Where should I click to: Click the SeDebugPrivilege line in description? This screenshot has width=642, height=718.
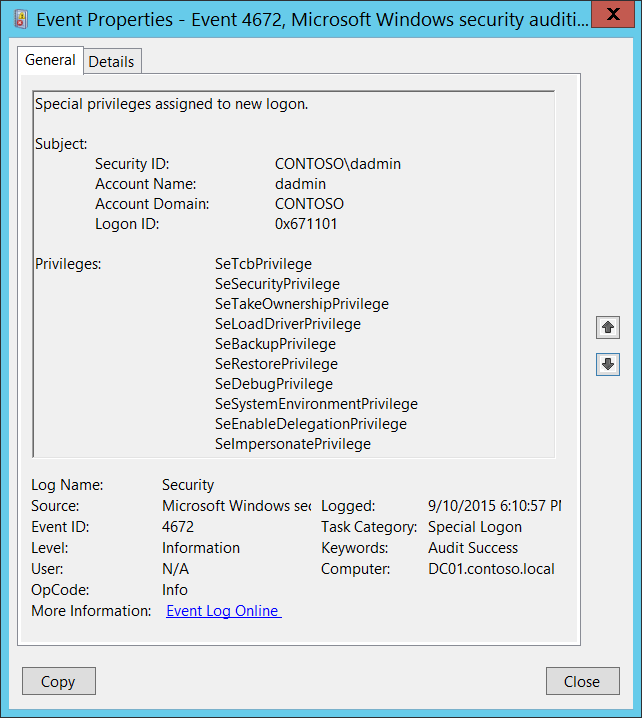coord(274,384)
